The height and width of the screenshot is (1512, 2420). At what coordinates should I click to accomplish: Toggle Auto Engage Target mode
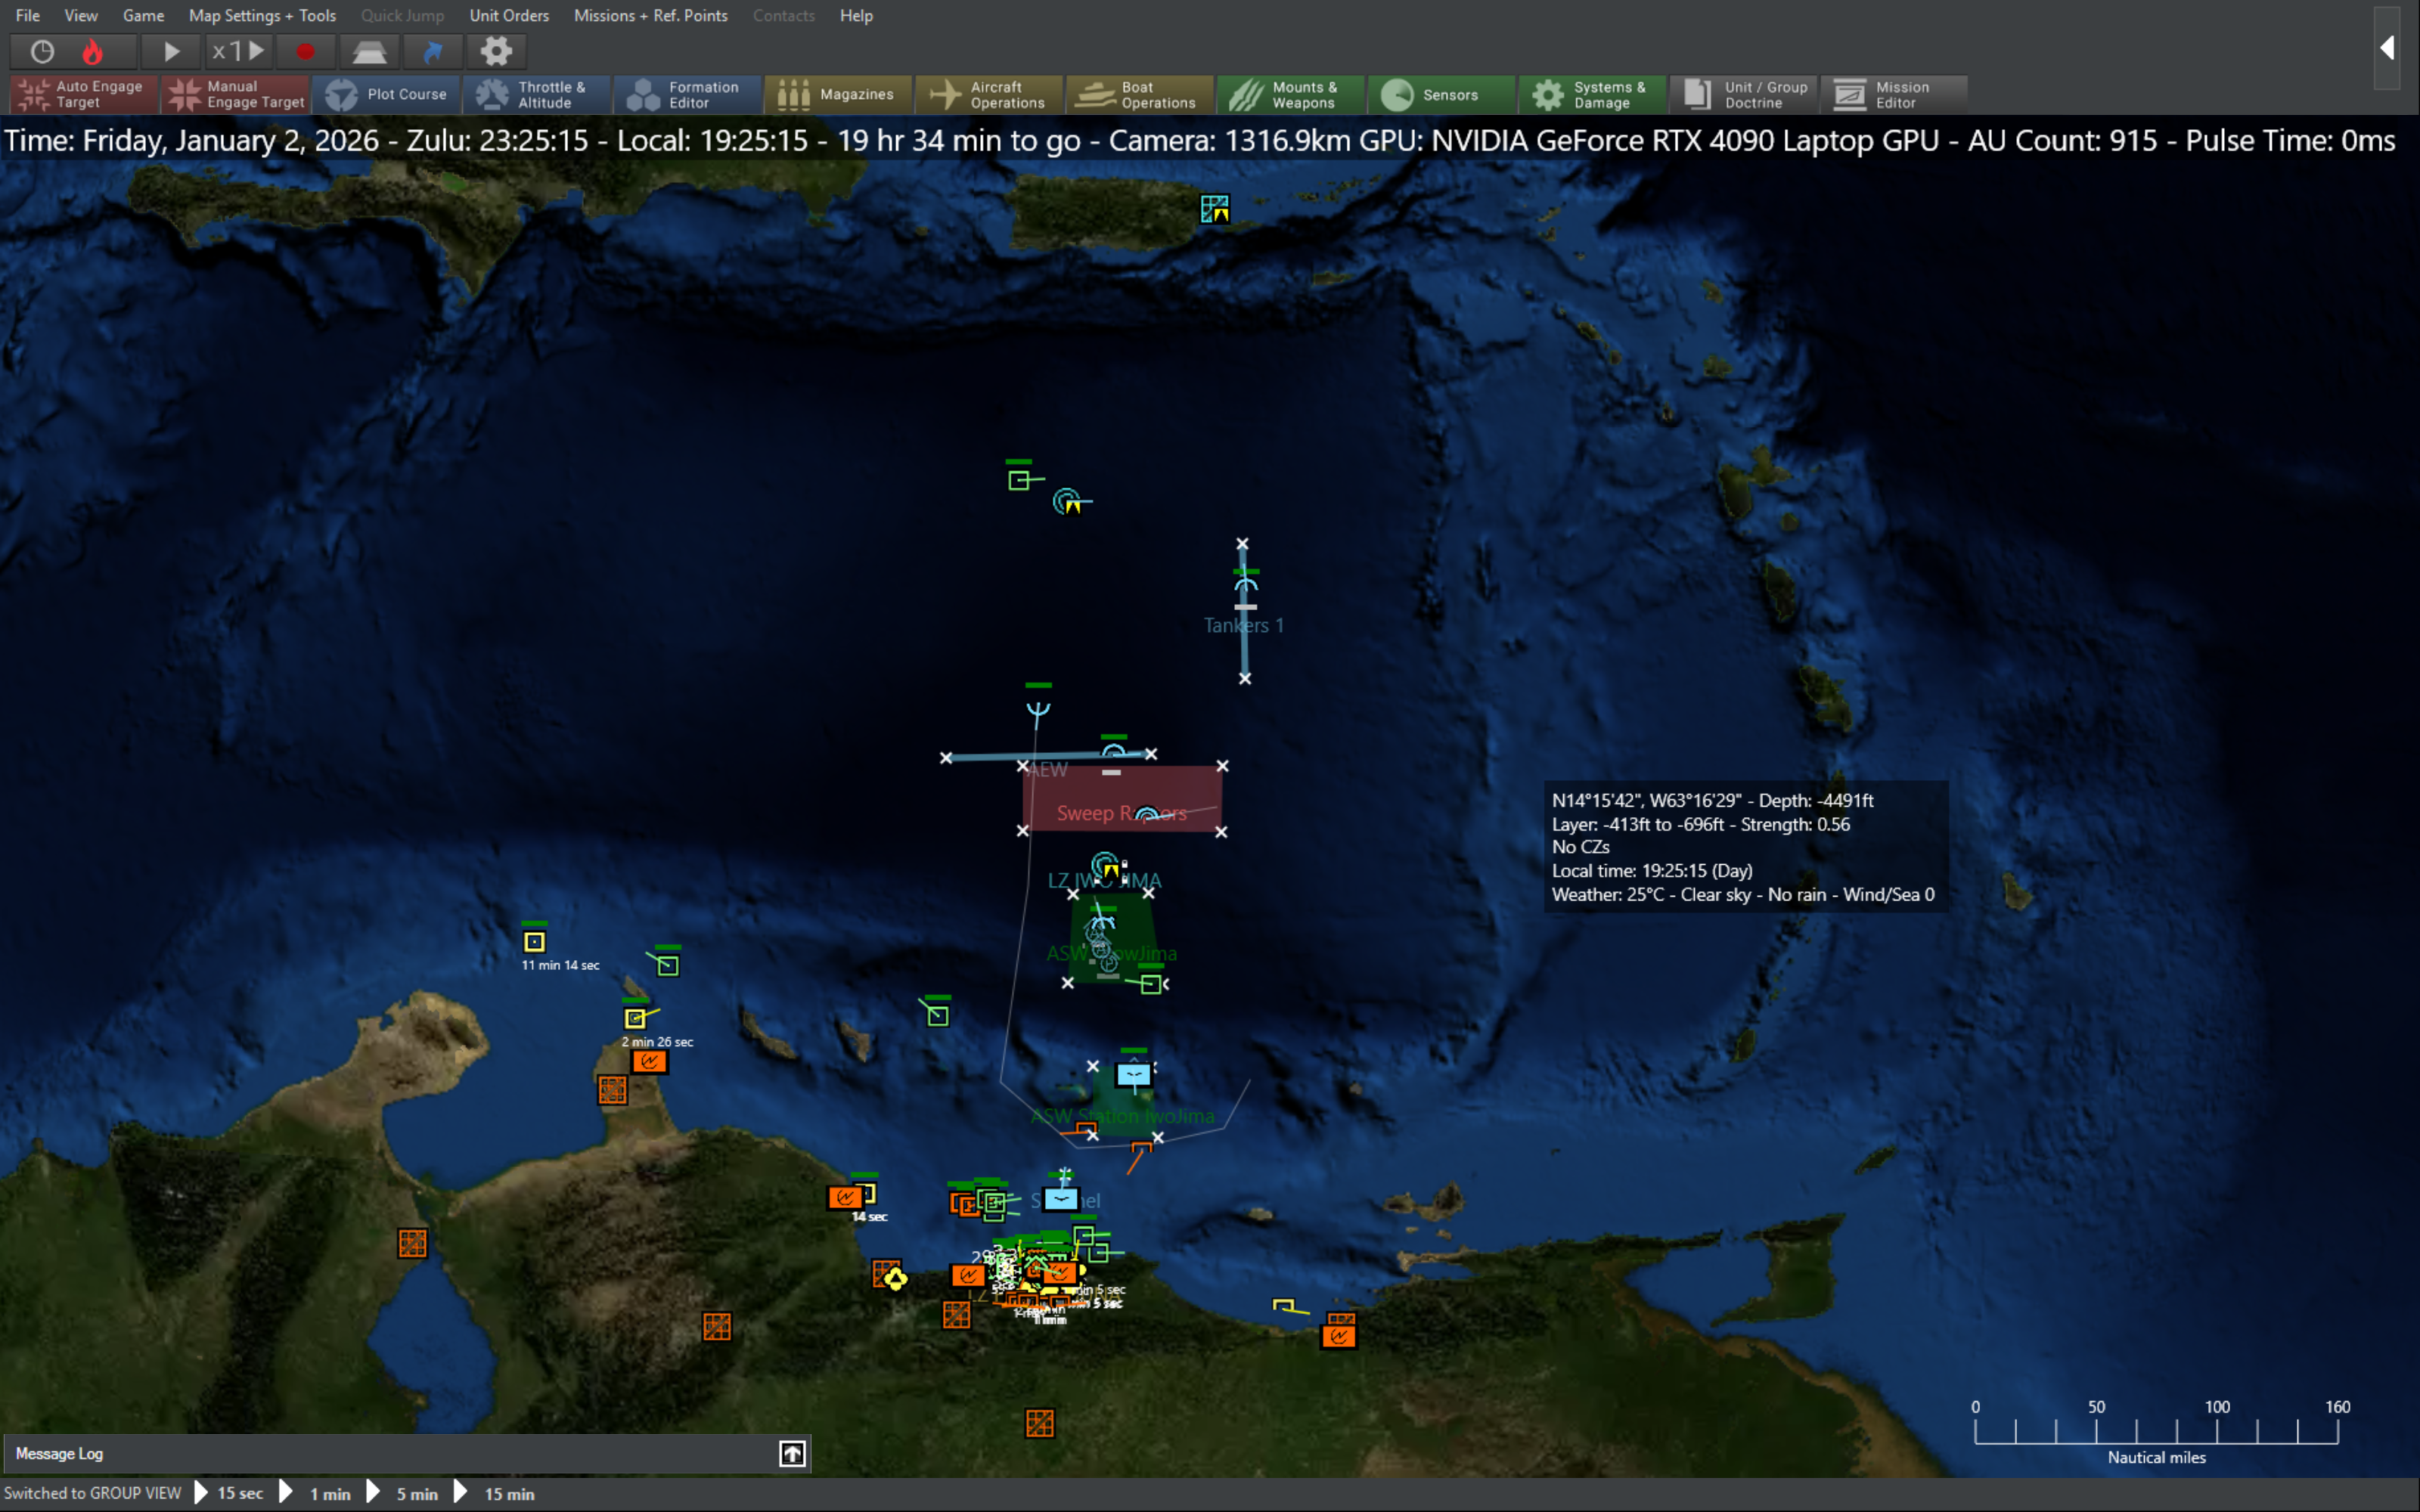(x=83, y=95)
